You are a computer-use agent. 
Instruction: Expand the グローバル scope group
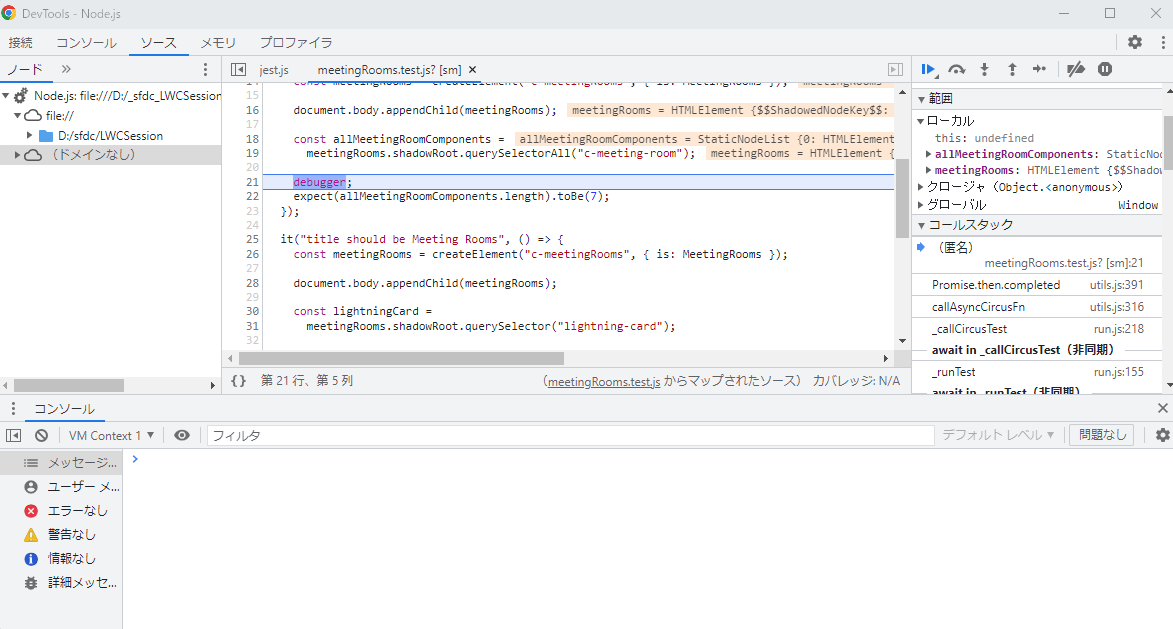921,205
